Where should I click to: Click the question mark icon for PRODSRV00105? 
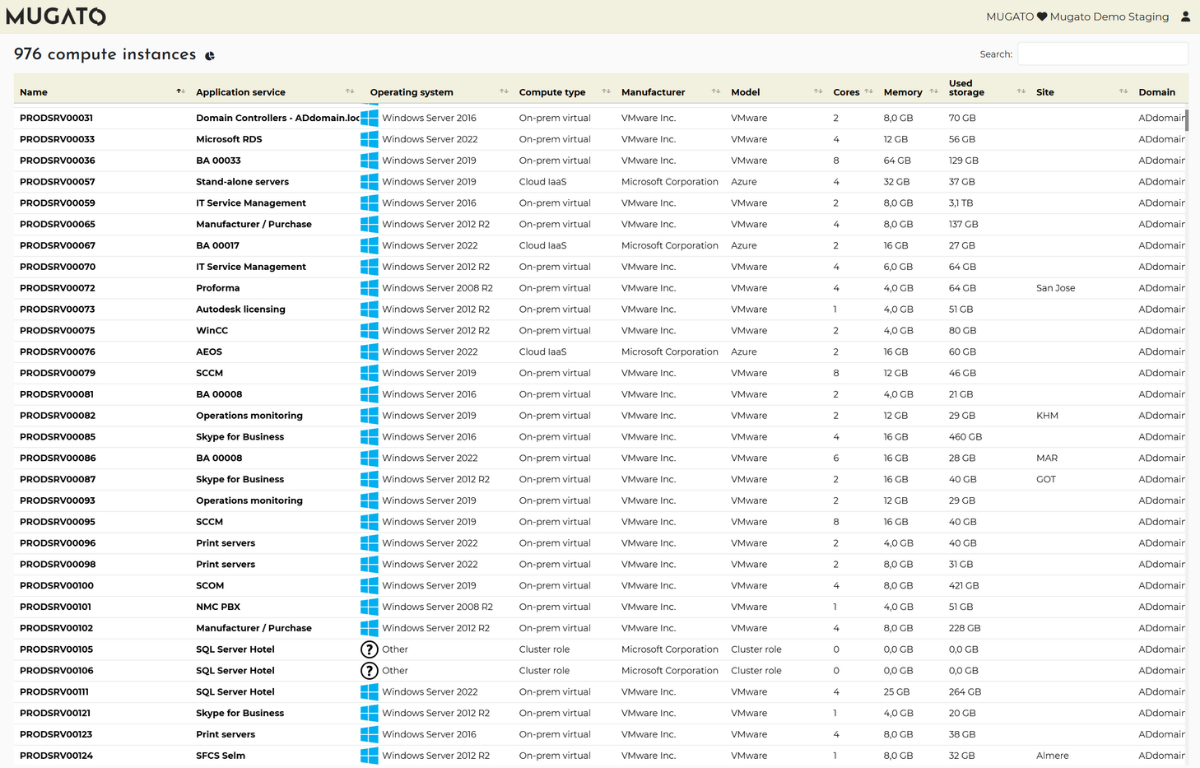click(369, 649)
